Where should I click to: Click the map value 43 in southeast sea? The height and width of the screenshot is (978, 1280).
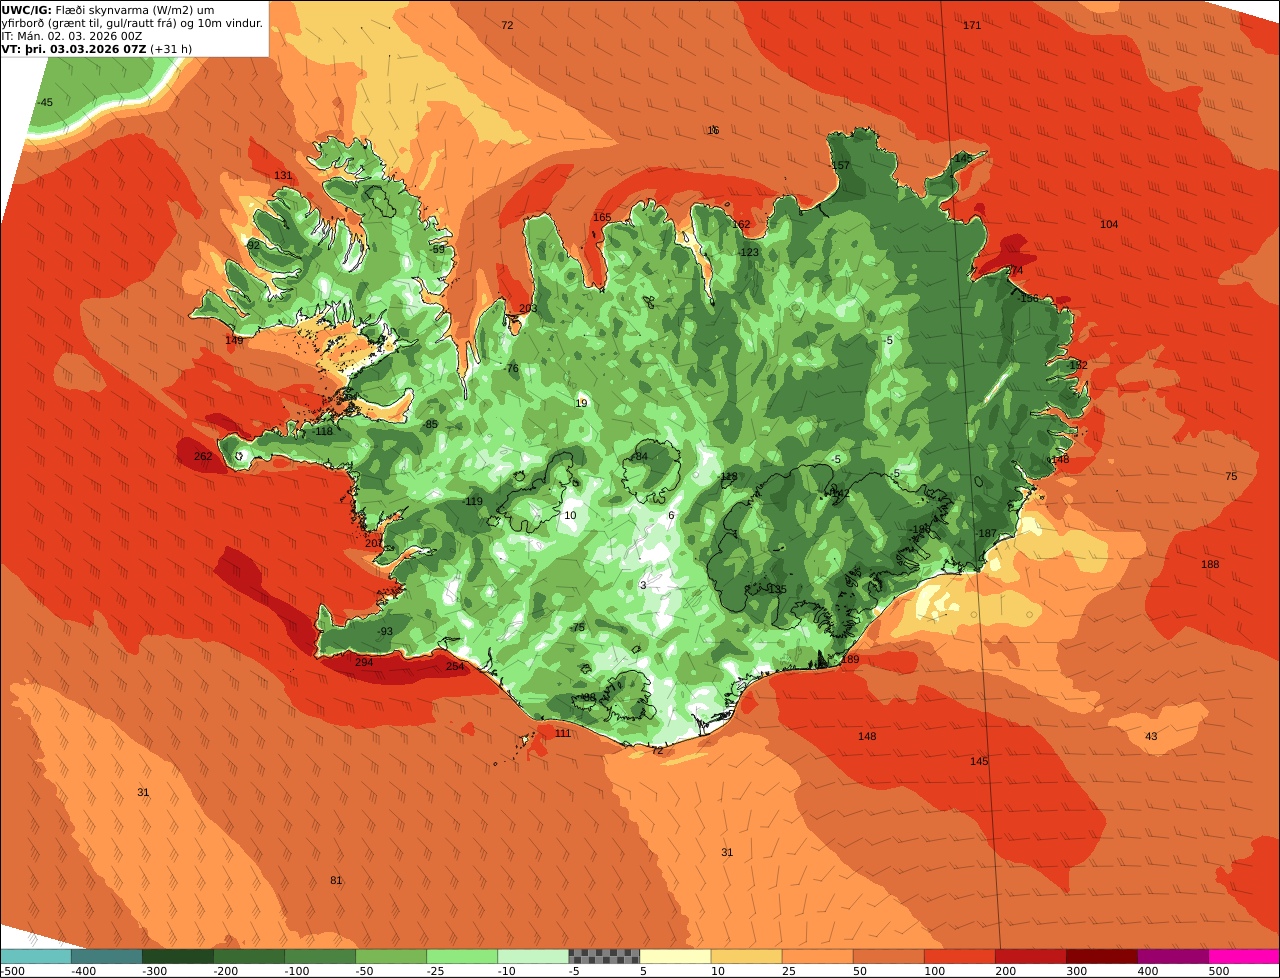click(1151, 737)
